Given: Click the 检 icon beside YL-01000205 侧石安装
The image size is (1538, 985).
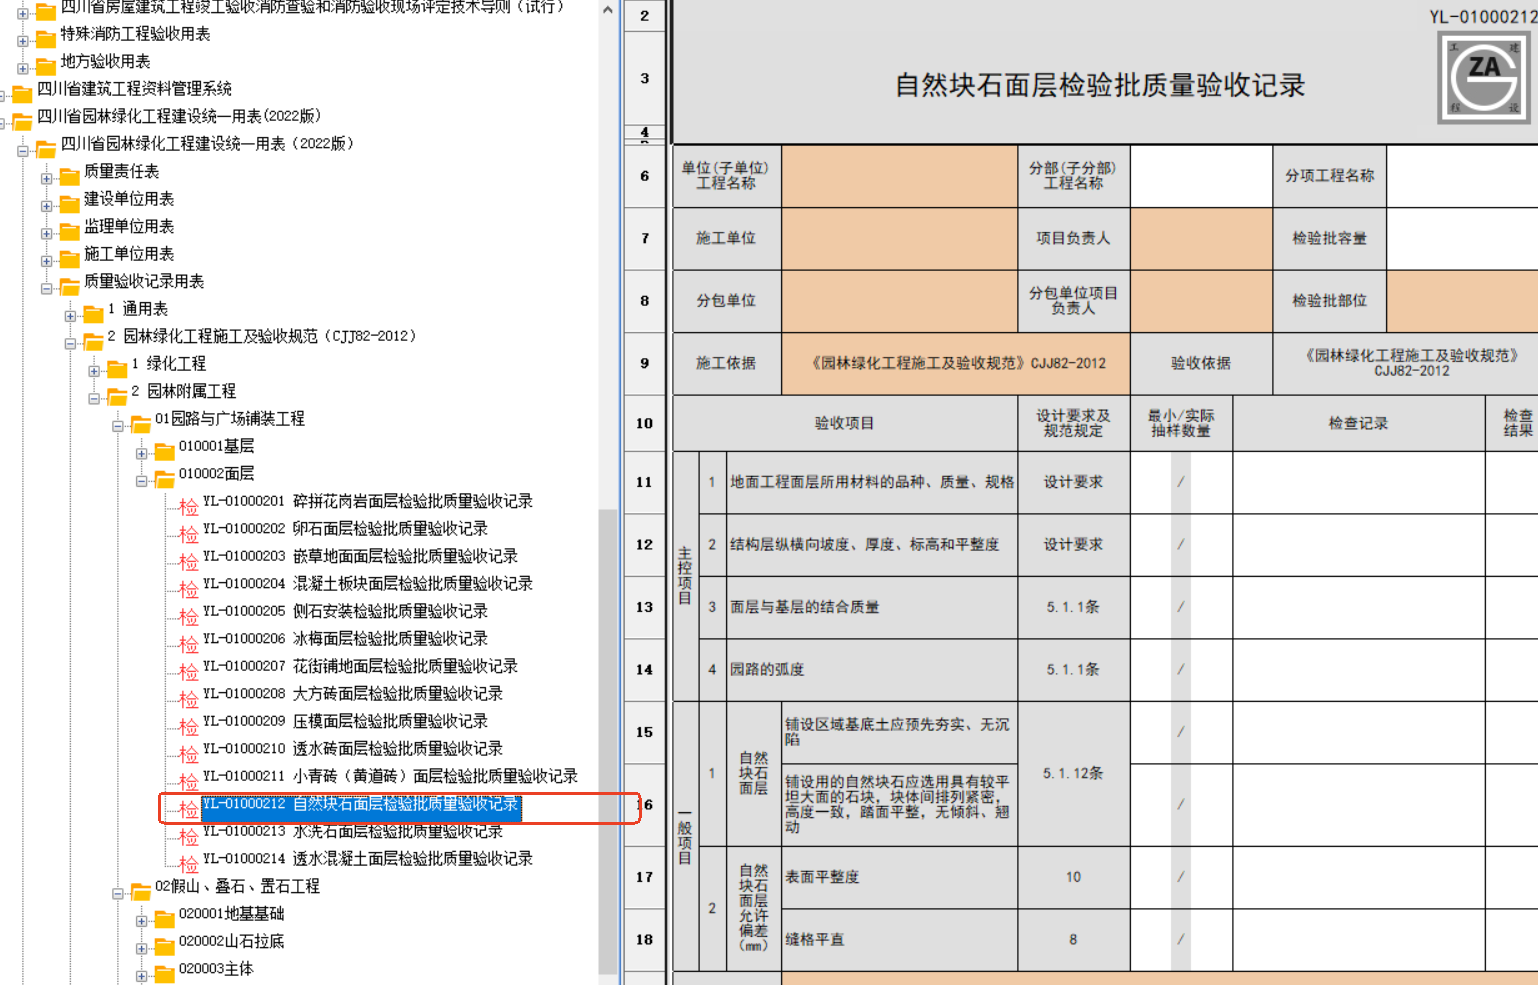Looking at the screenshot, I should [188, 616].
